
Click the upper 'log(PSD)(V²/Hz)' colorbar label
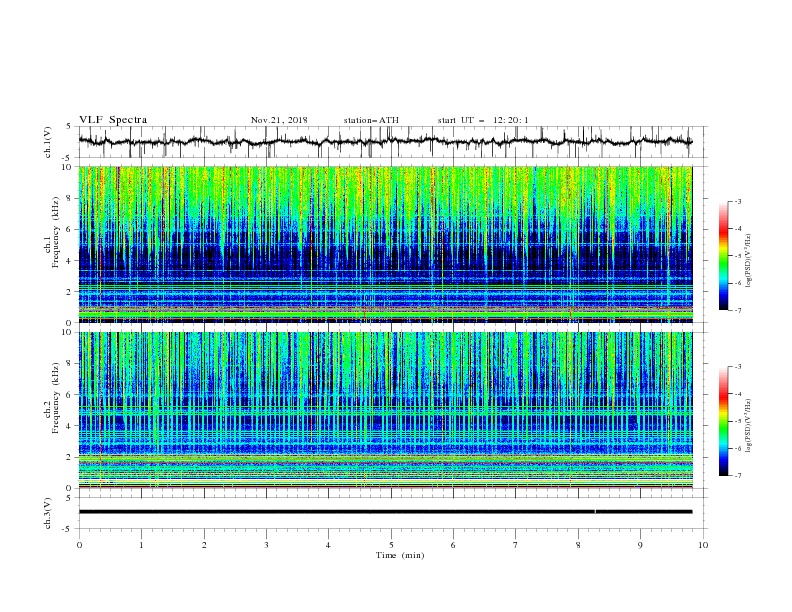click(x=749, y=261)
